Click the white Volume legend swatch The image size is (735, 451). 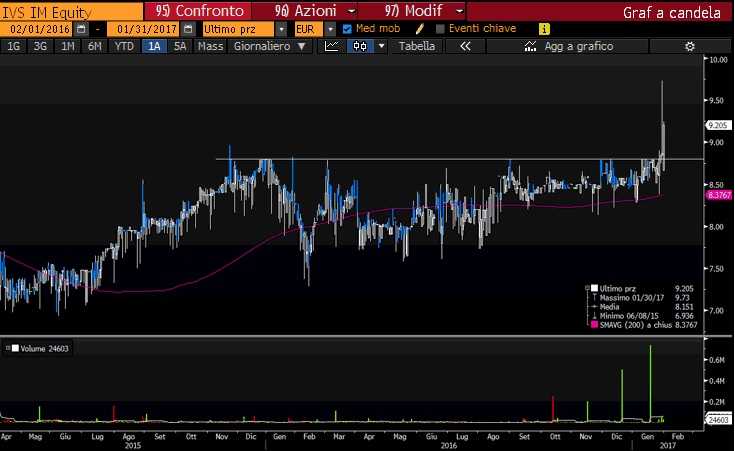(15, 348)
